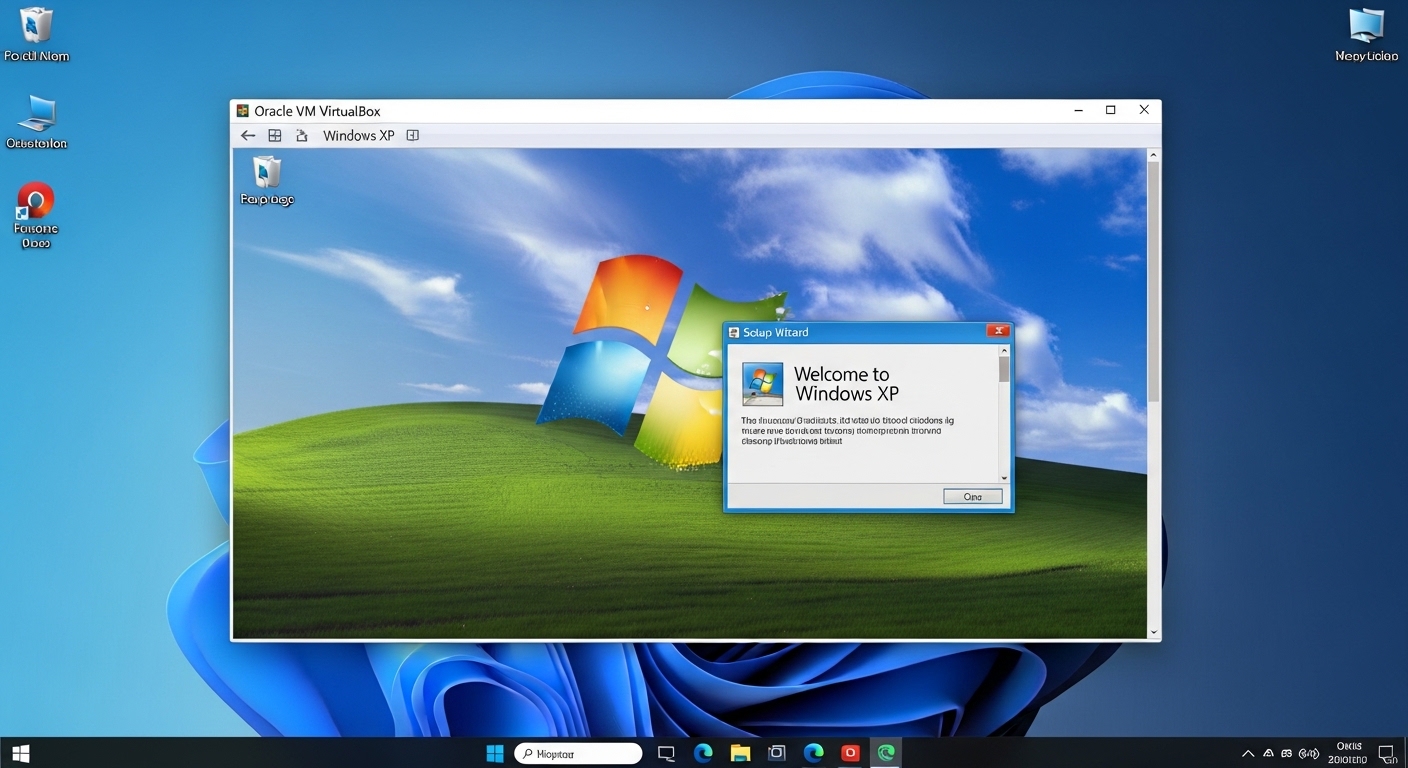Open the clock in the system tray
Image resolution: width=1408 pixels, height=768 pixels.
point(1347,751)
